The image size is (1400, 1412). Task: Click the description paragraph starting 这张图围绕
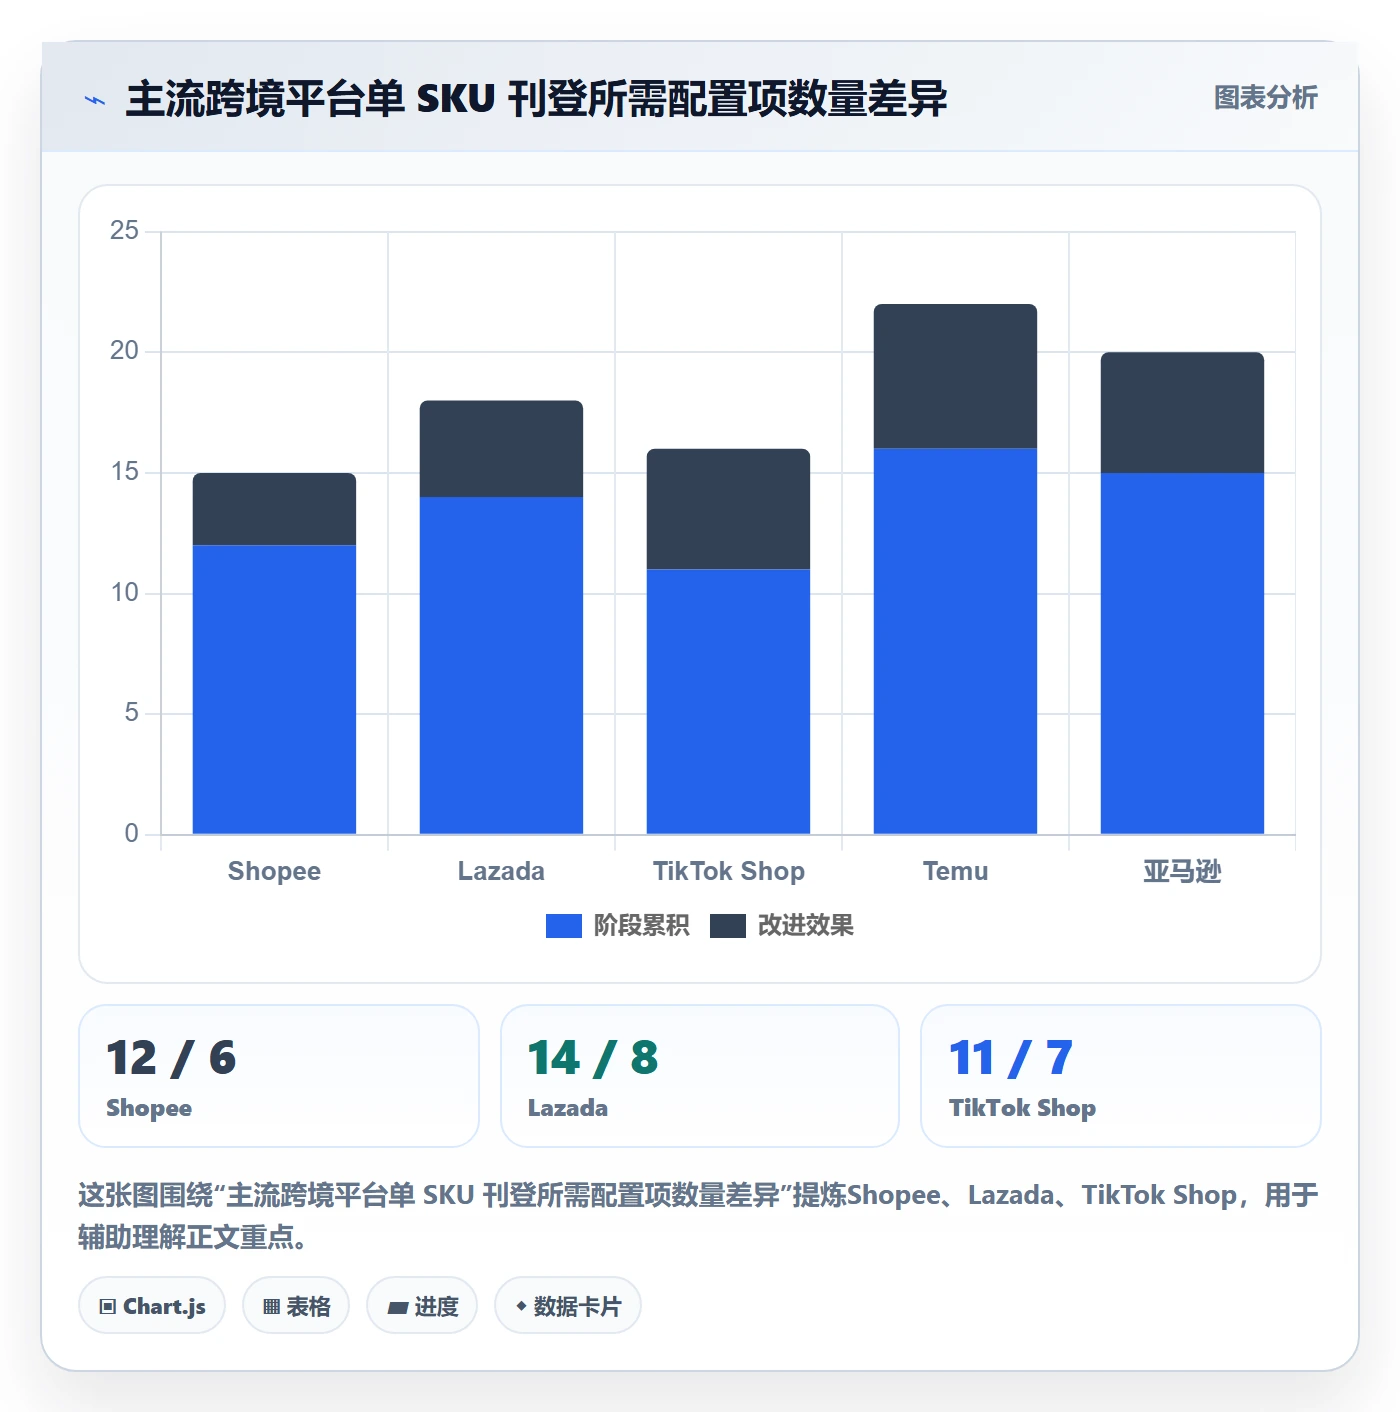[x=698, y=1216]
